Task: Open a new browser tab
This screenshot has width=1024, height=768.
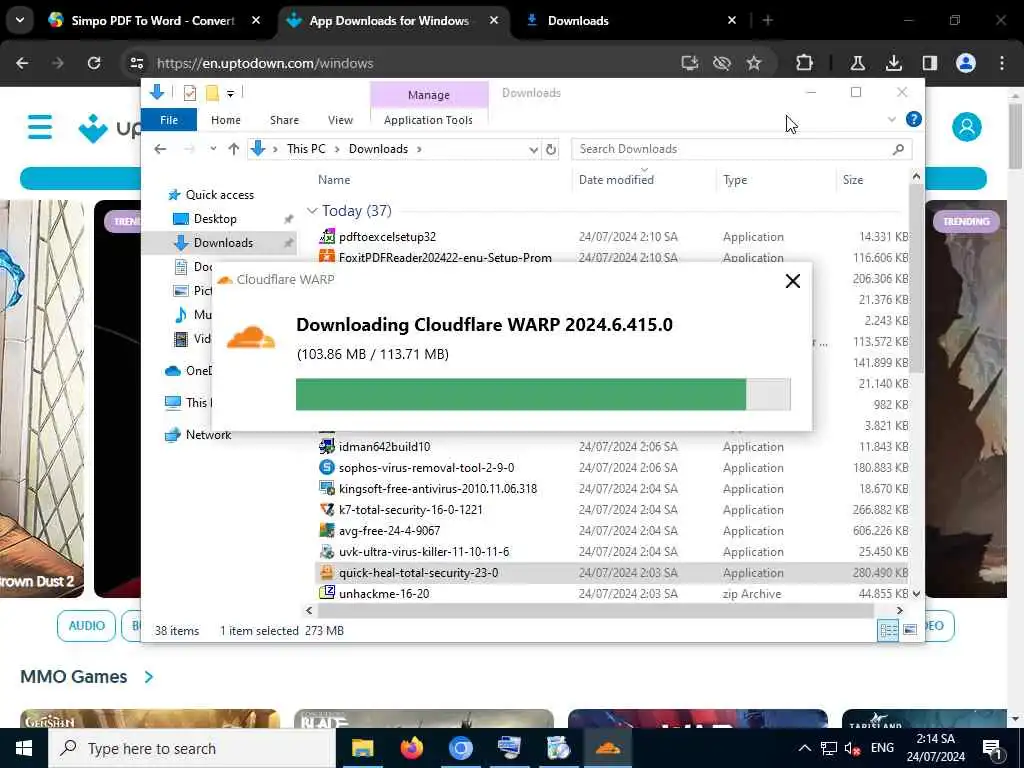Action: 767,21
